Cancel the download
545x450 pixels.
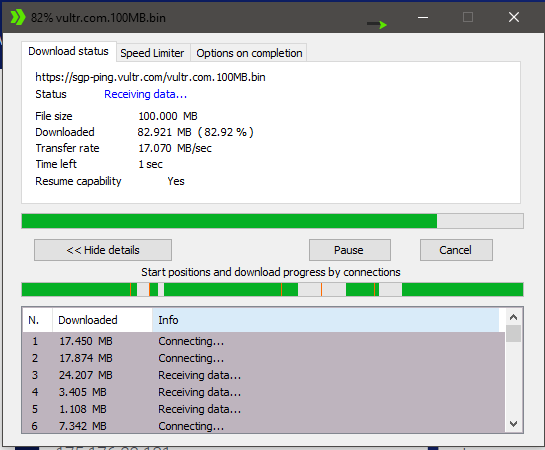point(456,250)
